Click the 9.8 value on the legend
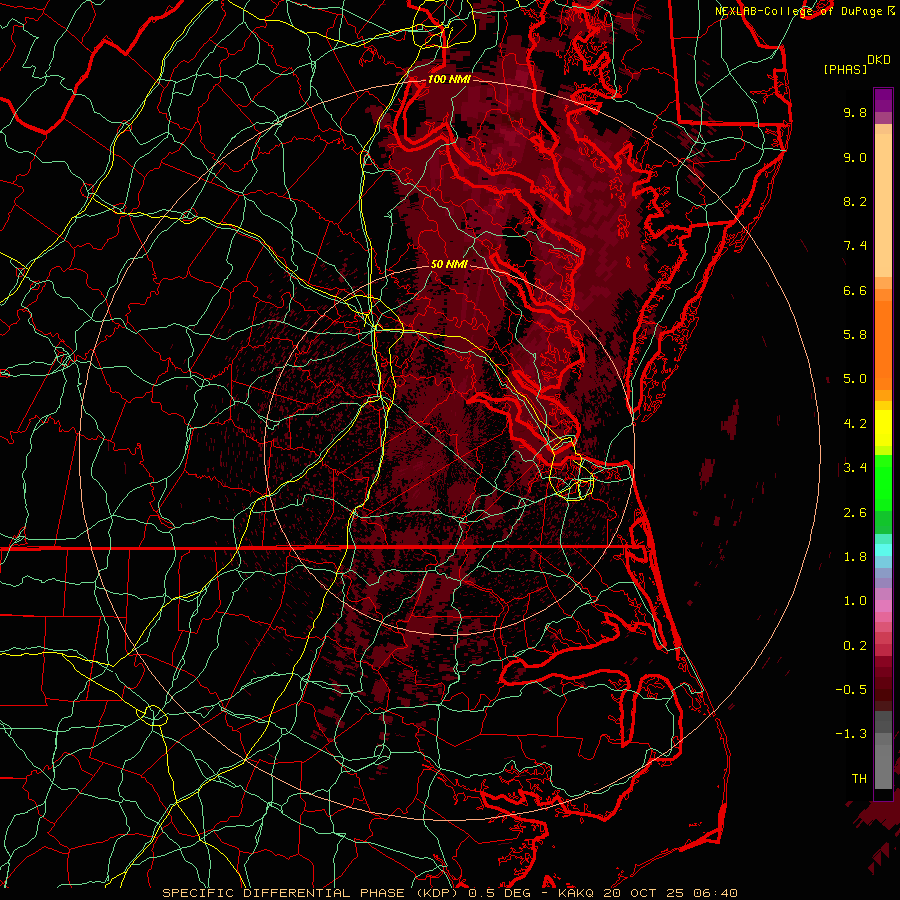This screenshot has height=900, width=900. (855, 112)
